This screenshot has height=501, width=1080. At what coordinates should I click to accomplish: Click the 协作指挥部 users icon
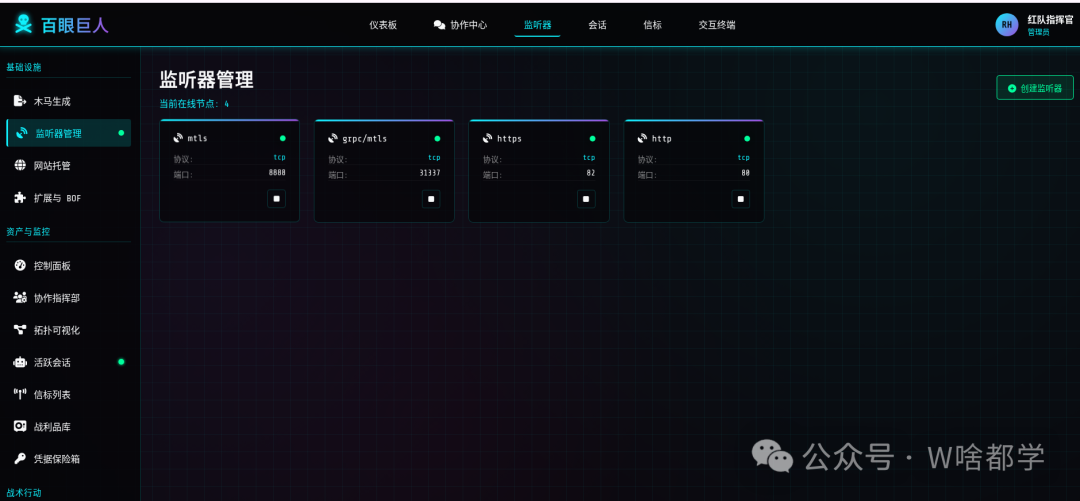pyautogui.click(x=20, y=298)
